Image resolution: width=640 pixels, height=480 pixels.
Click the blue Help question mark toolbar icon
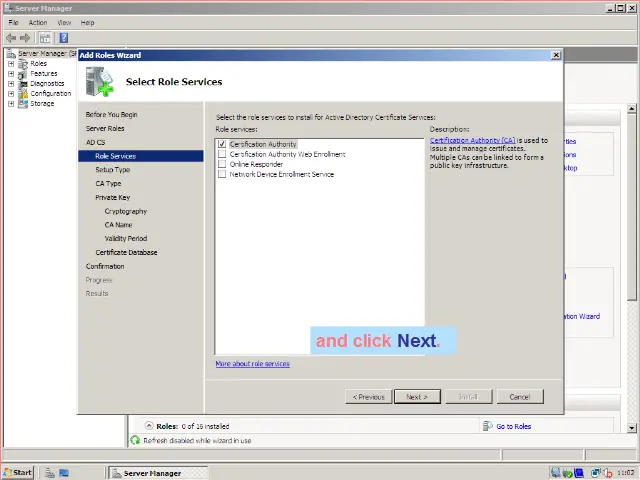[x=64, y=38]
